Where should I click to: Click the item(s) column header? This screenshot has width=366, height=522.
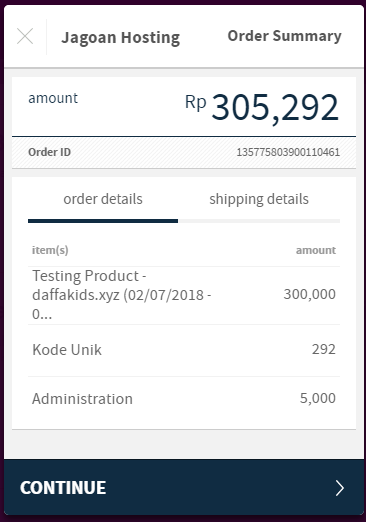pyautogui.click(x=50, y=250)
